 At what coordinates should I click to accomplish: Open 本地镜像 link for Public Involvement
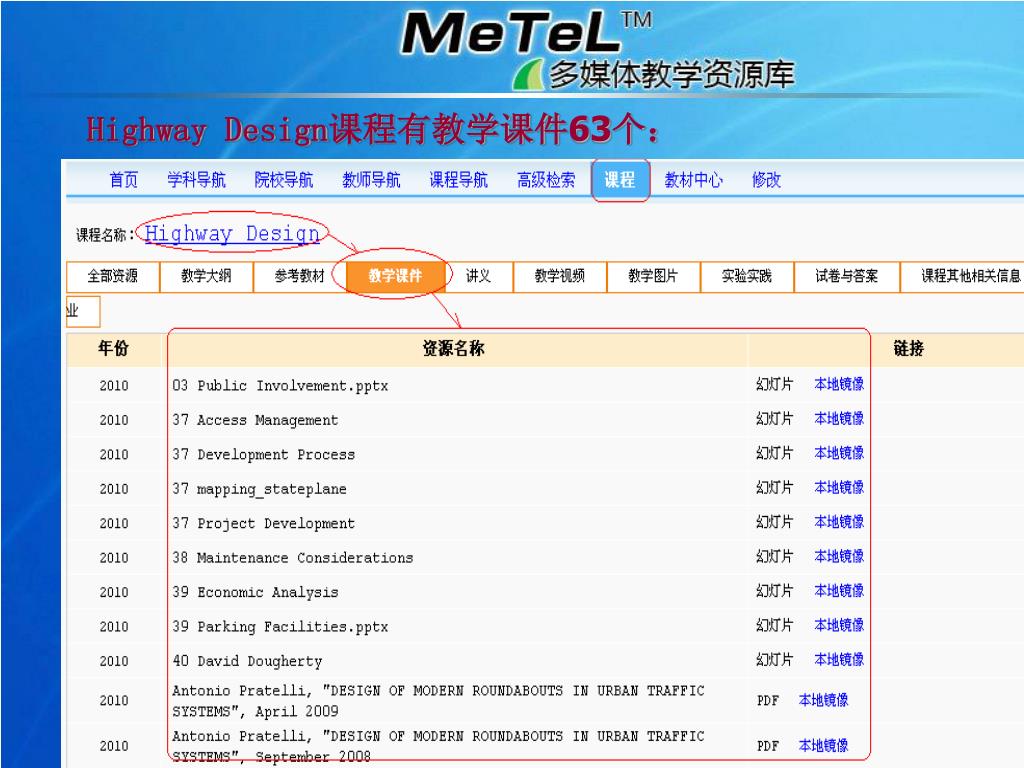[x=839, y=384]
